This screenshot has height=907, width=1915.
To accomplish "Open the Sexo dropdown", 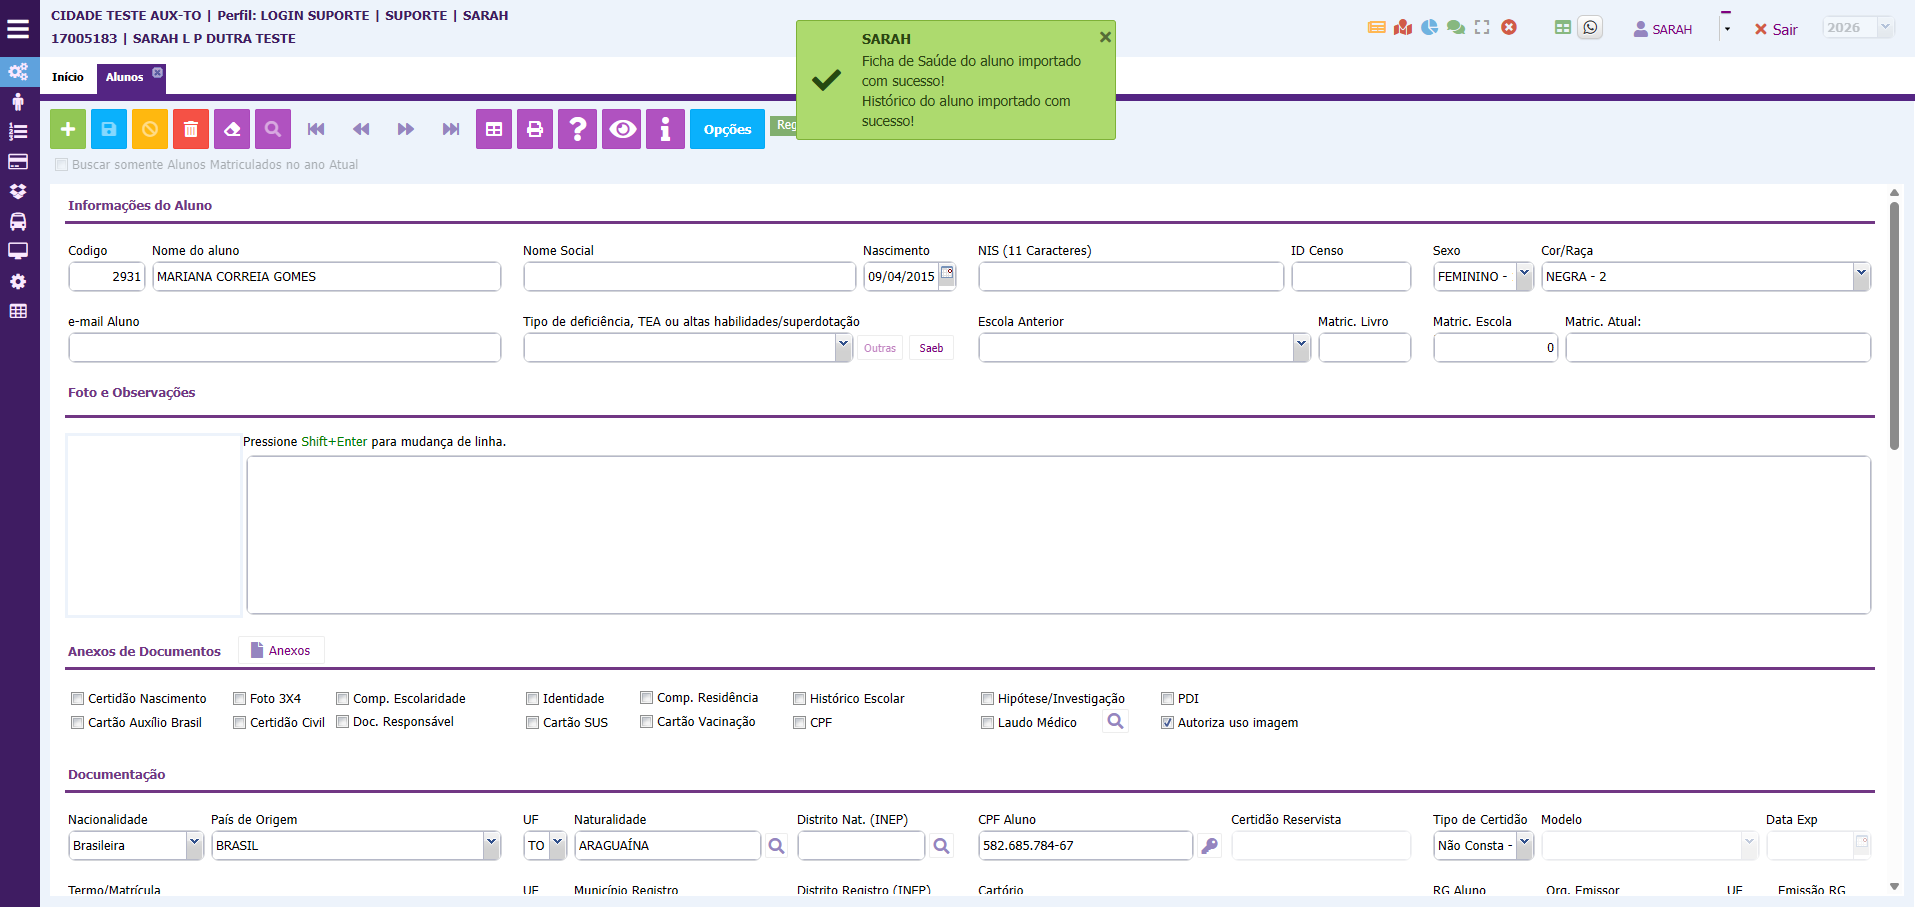I will point(1524,276).
